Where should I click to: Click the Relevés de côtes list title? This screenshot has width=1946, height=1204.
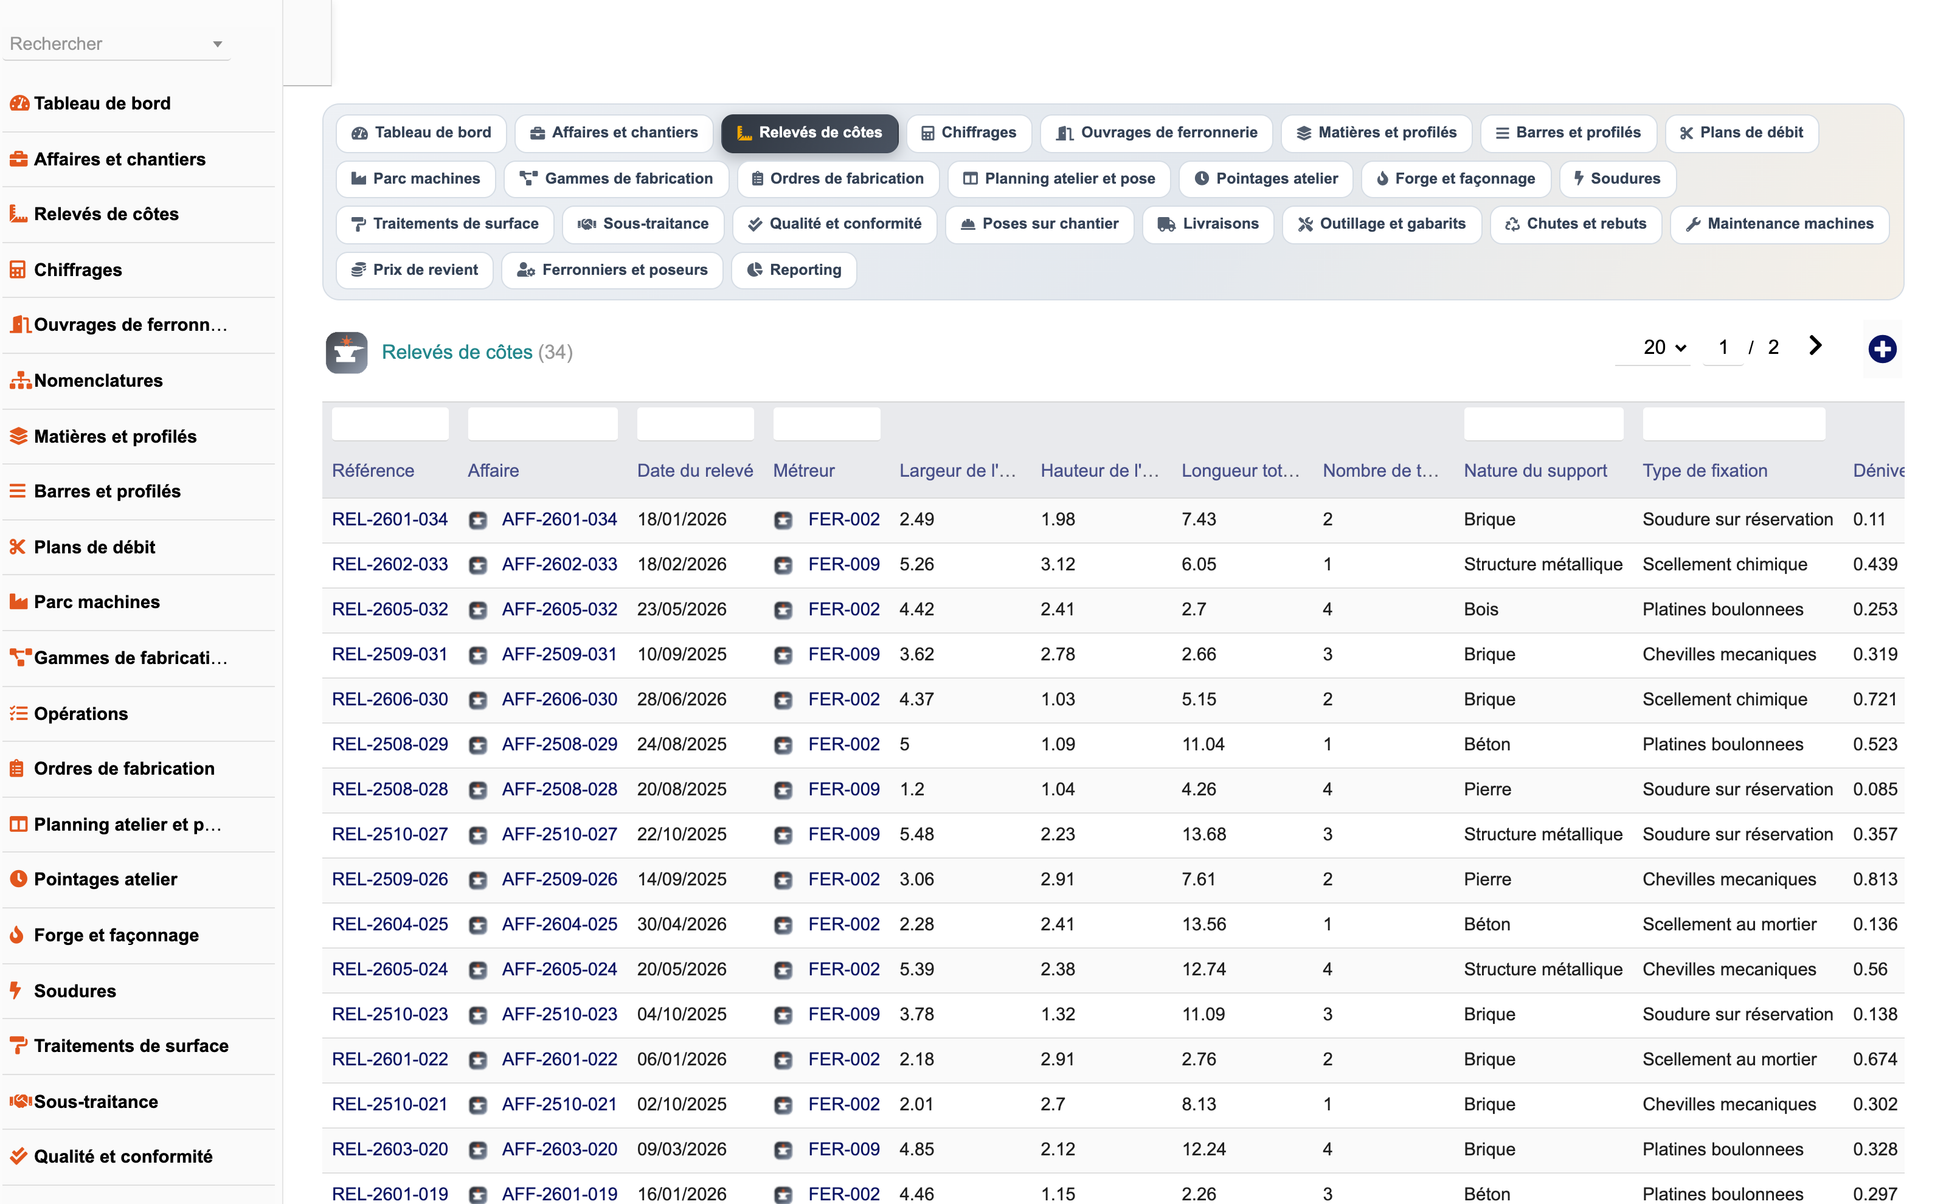tap(457, 352)
